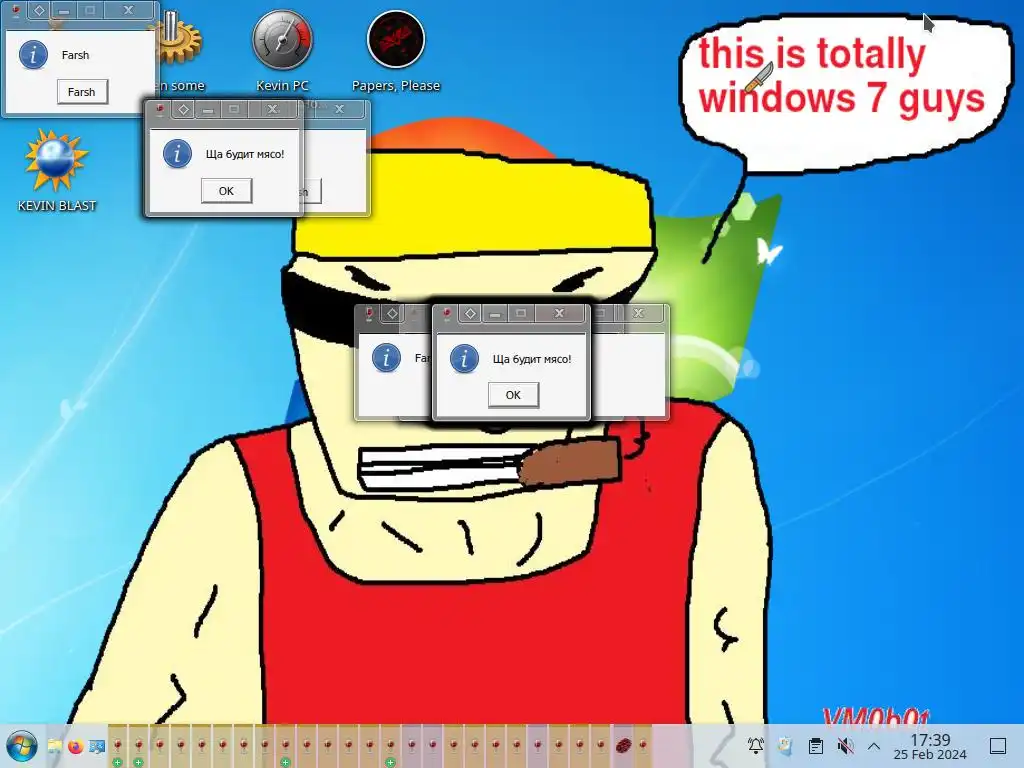Select the gear desktop icon beside the Farsh dialog

pos(178,39)
